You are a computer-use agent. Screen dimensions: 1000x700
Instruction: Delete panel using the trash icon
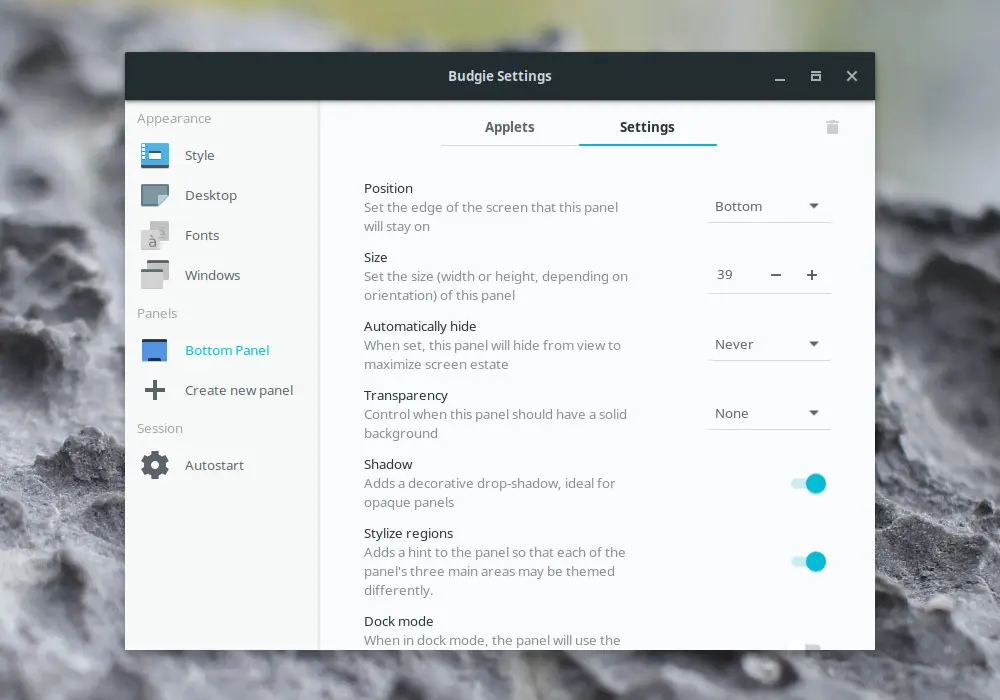(832, 127)
